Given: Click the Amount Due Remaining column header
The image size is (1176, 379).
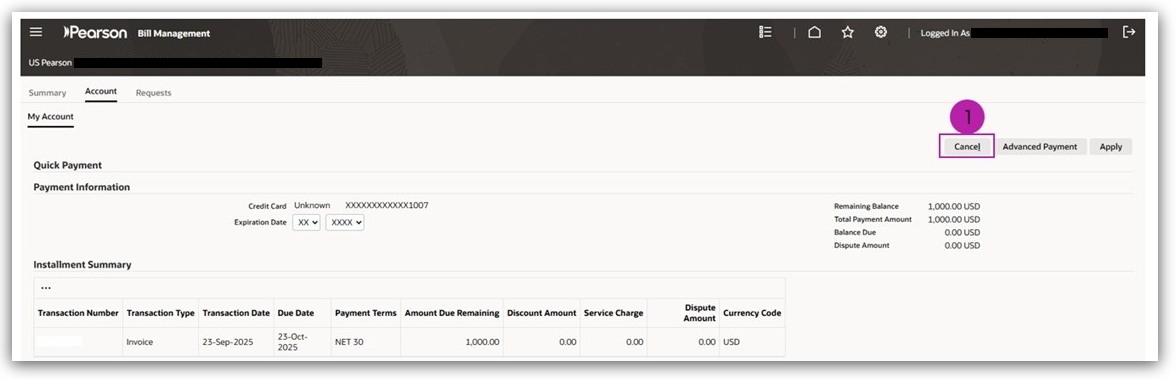Looking at the screenshot, I should click(x=452, y=313).
